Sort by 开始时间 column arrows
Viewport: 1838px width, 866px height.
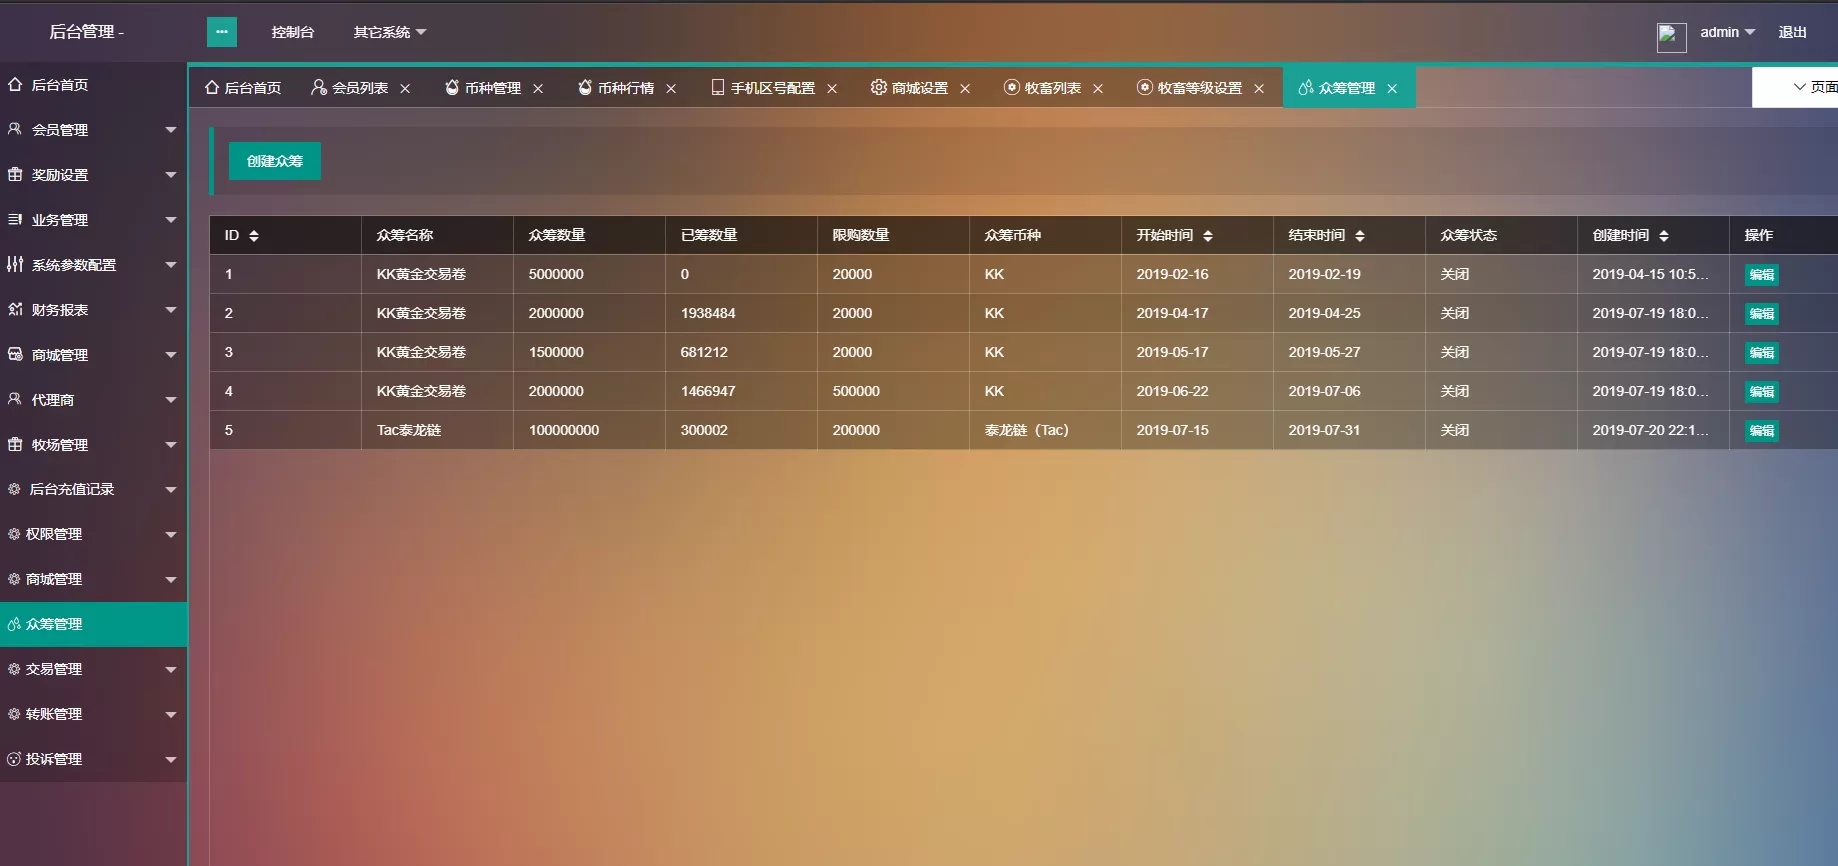[x=1208, y=236]
